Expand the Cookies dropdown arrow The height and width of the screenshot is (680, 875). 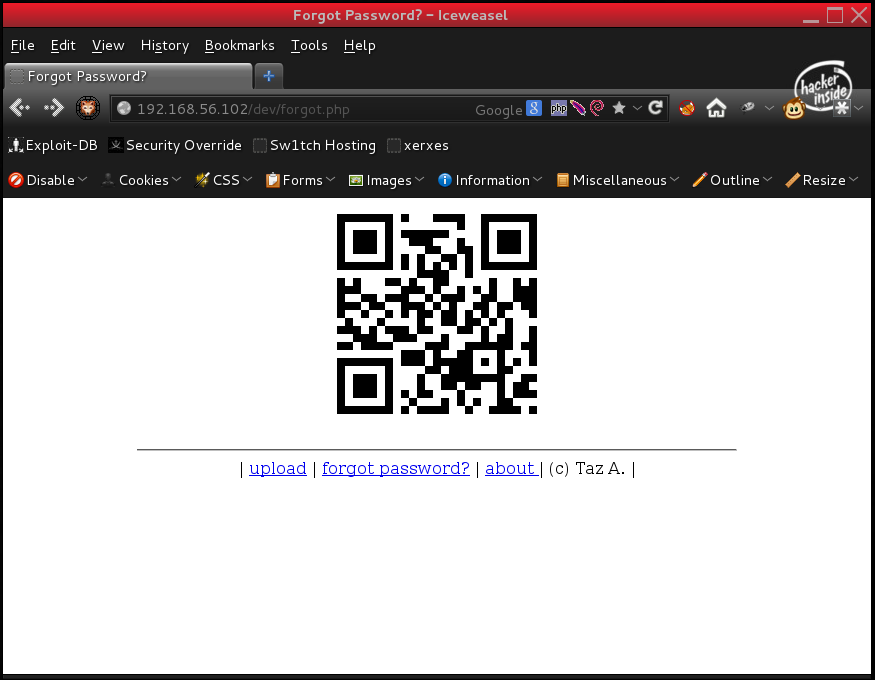(x=176, y=180)
